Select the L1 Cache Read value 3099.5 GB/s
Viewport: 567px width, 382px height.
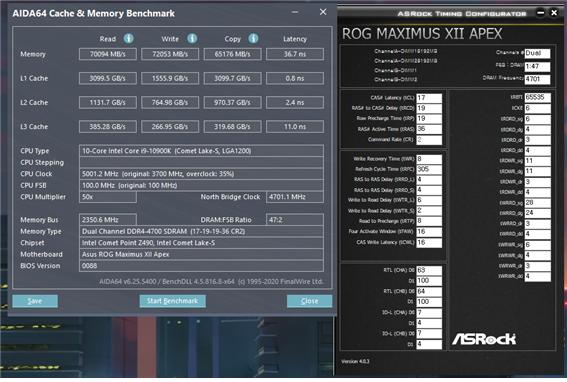coord(108,78)
